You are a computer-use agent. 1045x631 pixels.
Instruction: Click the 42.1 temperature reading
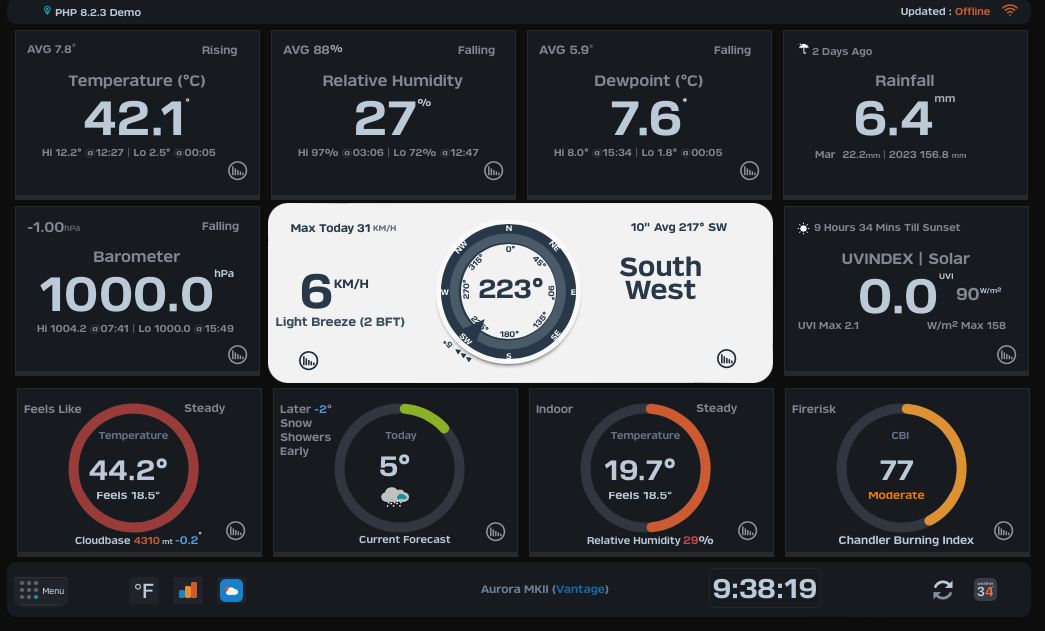coord(135,119)
